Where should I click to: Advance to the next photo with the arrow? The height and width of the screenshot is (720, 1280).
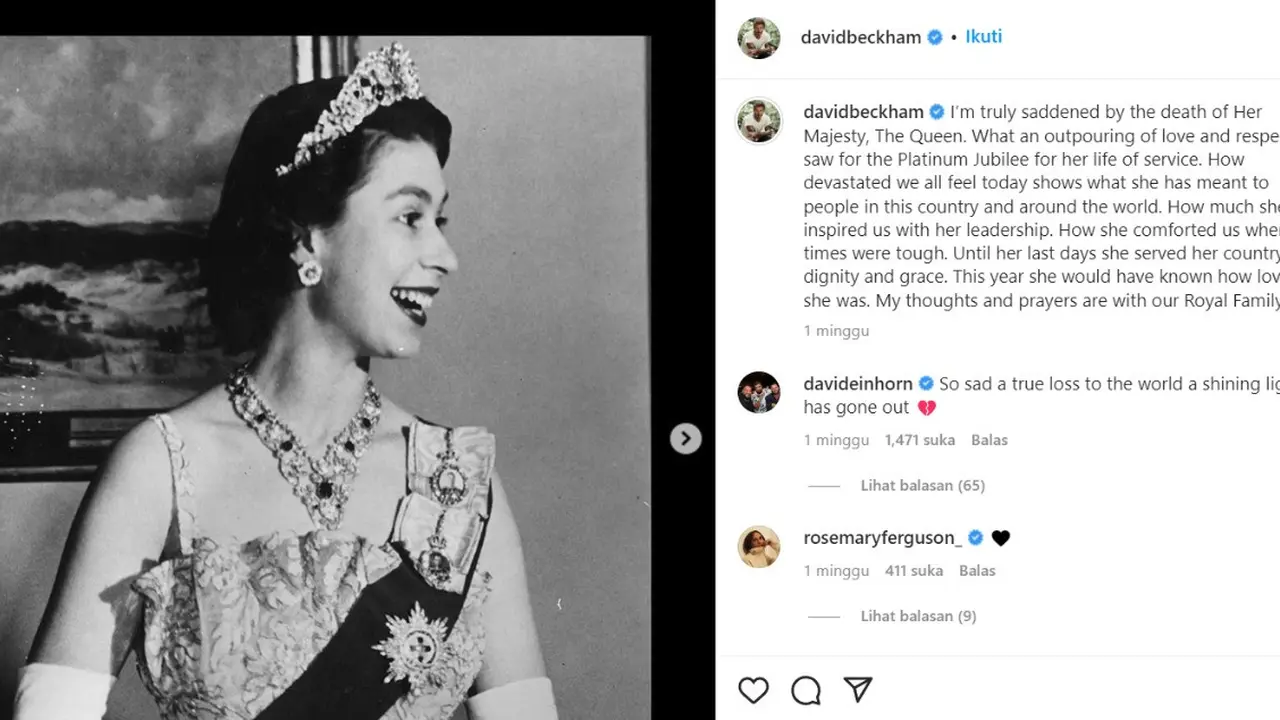click(x=685, y=438)
